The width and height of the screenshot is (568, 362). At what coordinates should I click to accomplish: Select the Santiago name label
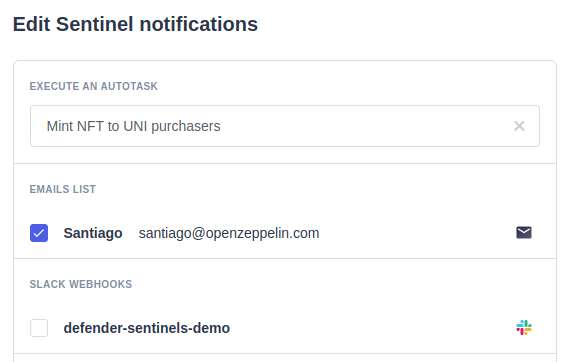(x=93, y=233)
